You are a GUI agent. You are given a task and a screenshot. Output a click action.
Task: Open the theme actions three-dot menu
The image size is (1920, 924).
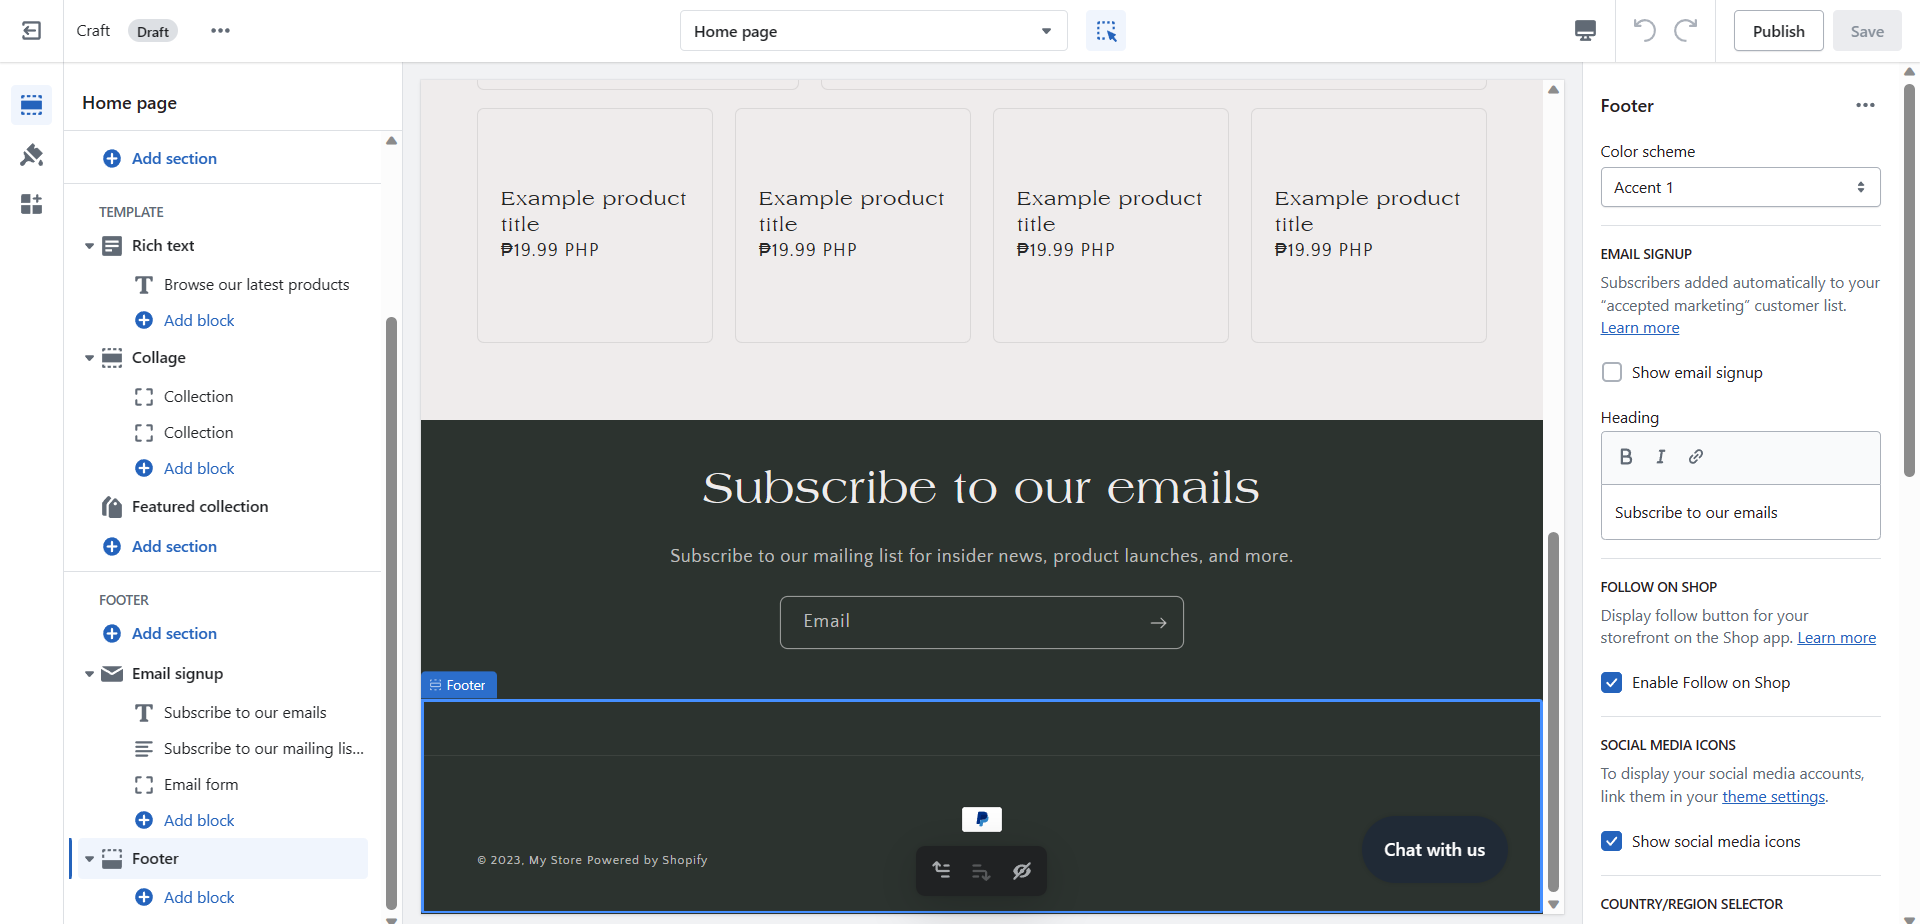tap(220, 31)
